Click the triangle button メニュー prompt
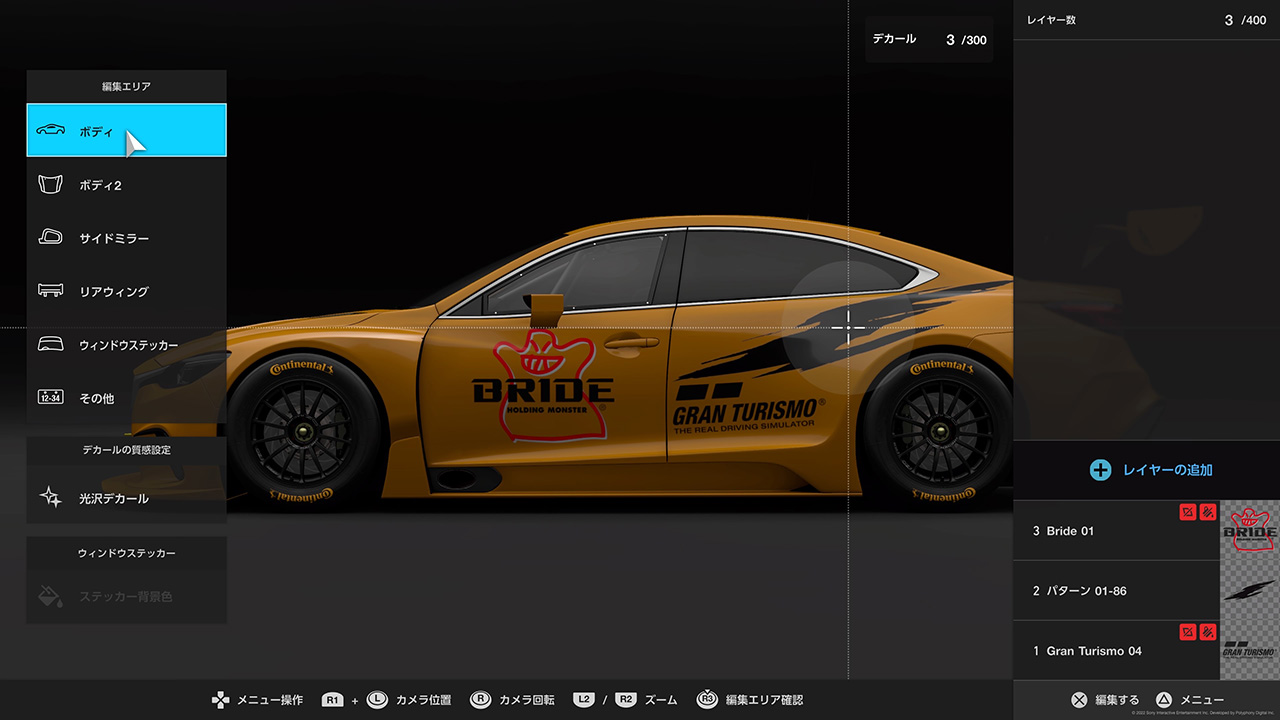The height and width of the screenshot is (720, 1280). [1163, 700]
